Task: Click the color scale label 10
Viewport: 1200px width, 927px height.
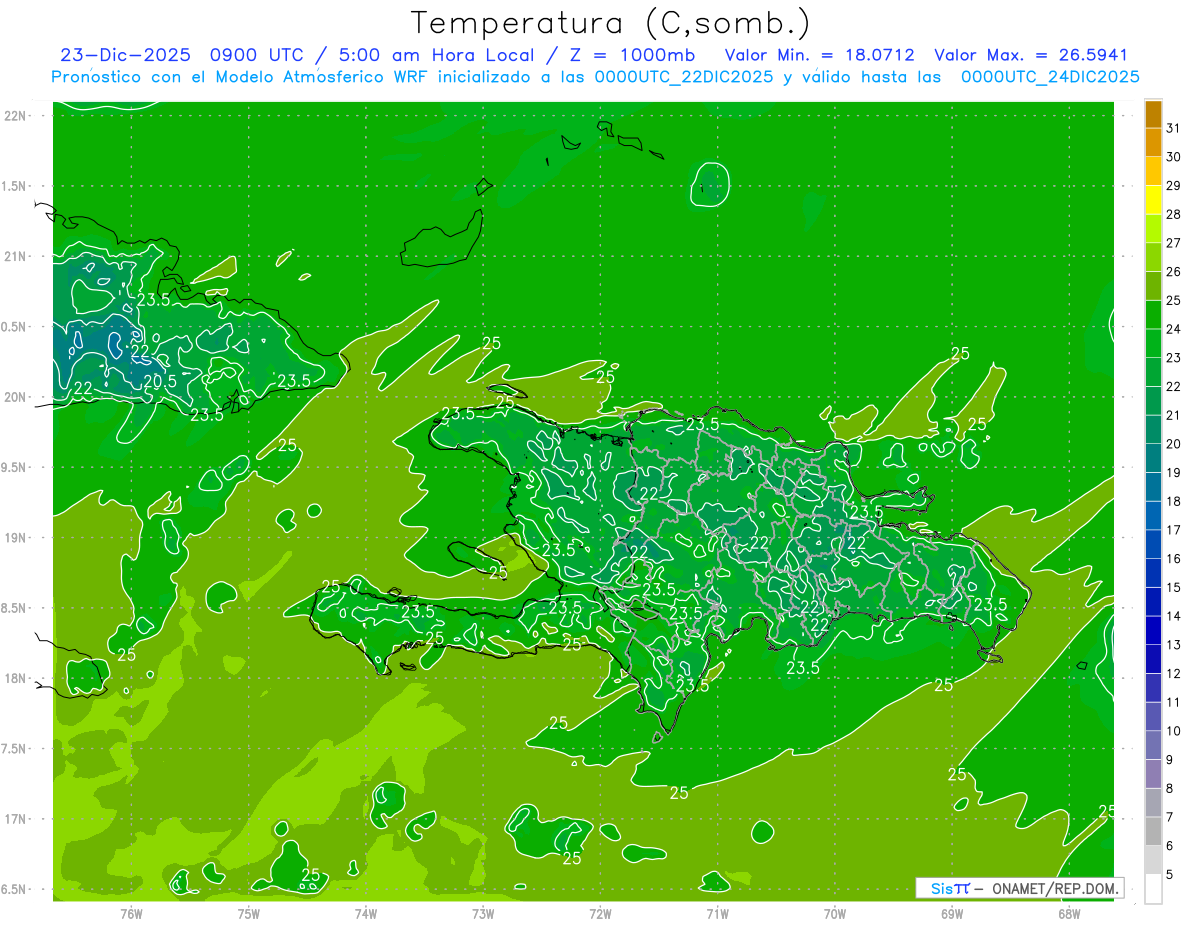Action: pyautogui.click(x=1173, y=731)
